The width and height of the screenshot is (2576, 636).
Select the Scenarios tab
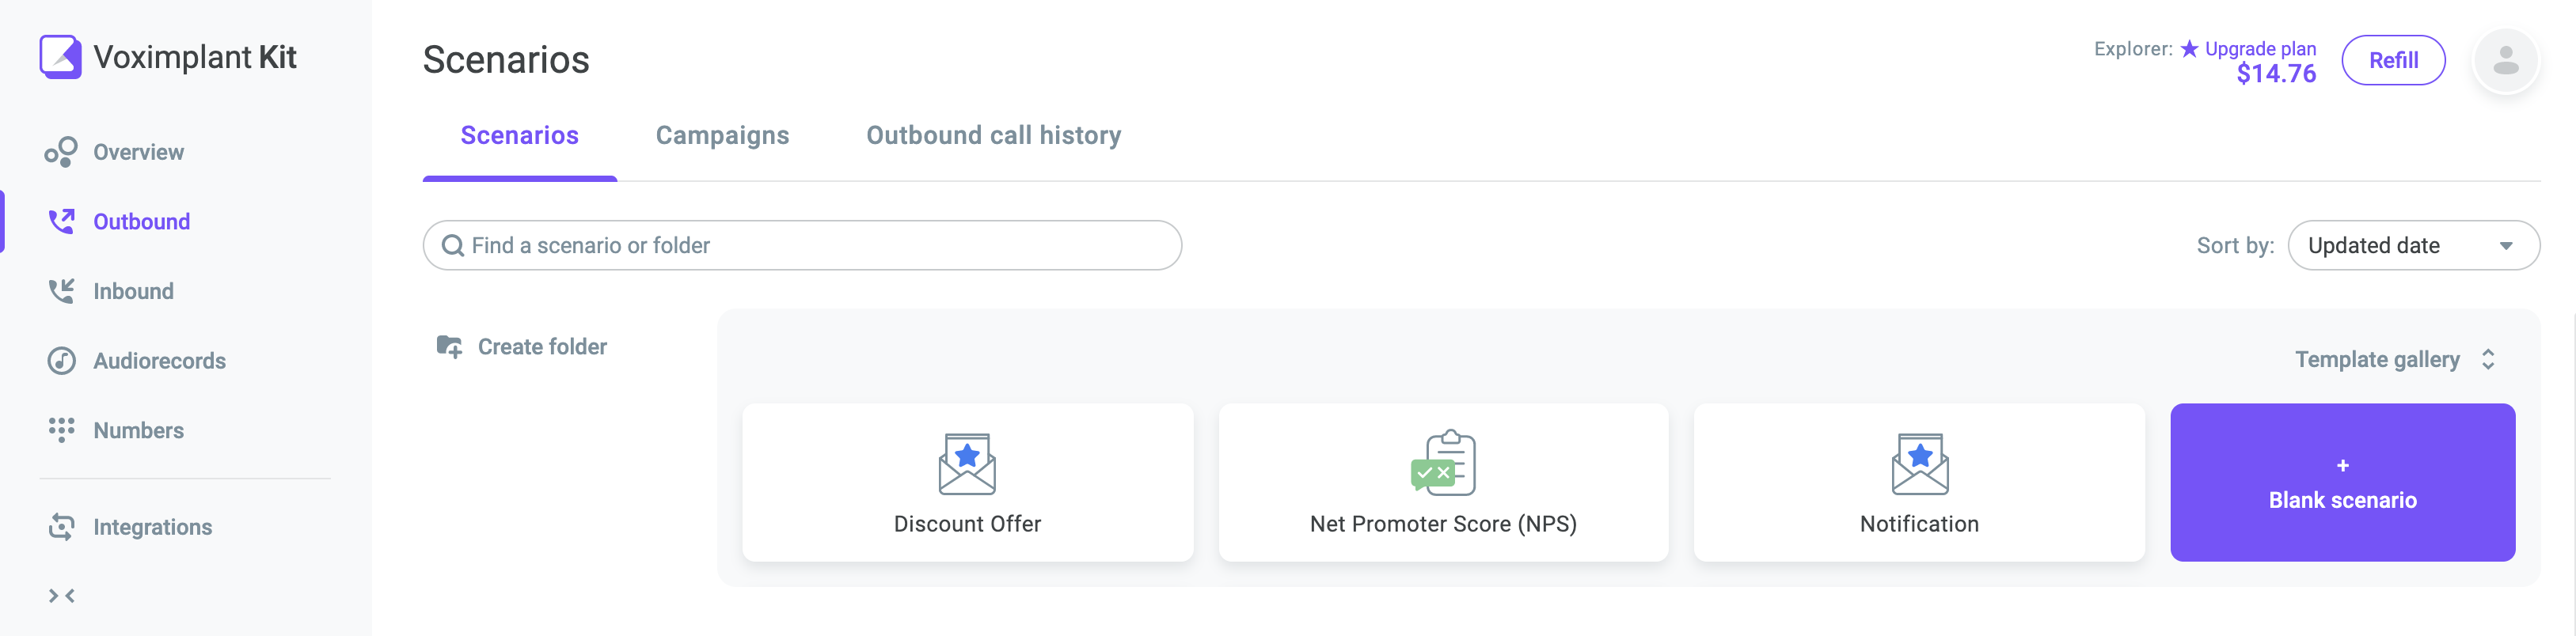(519, 136)
